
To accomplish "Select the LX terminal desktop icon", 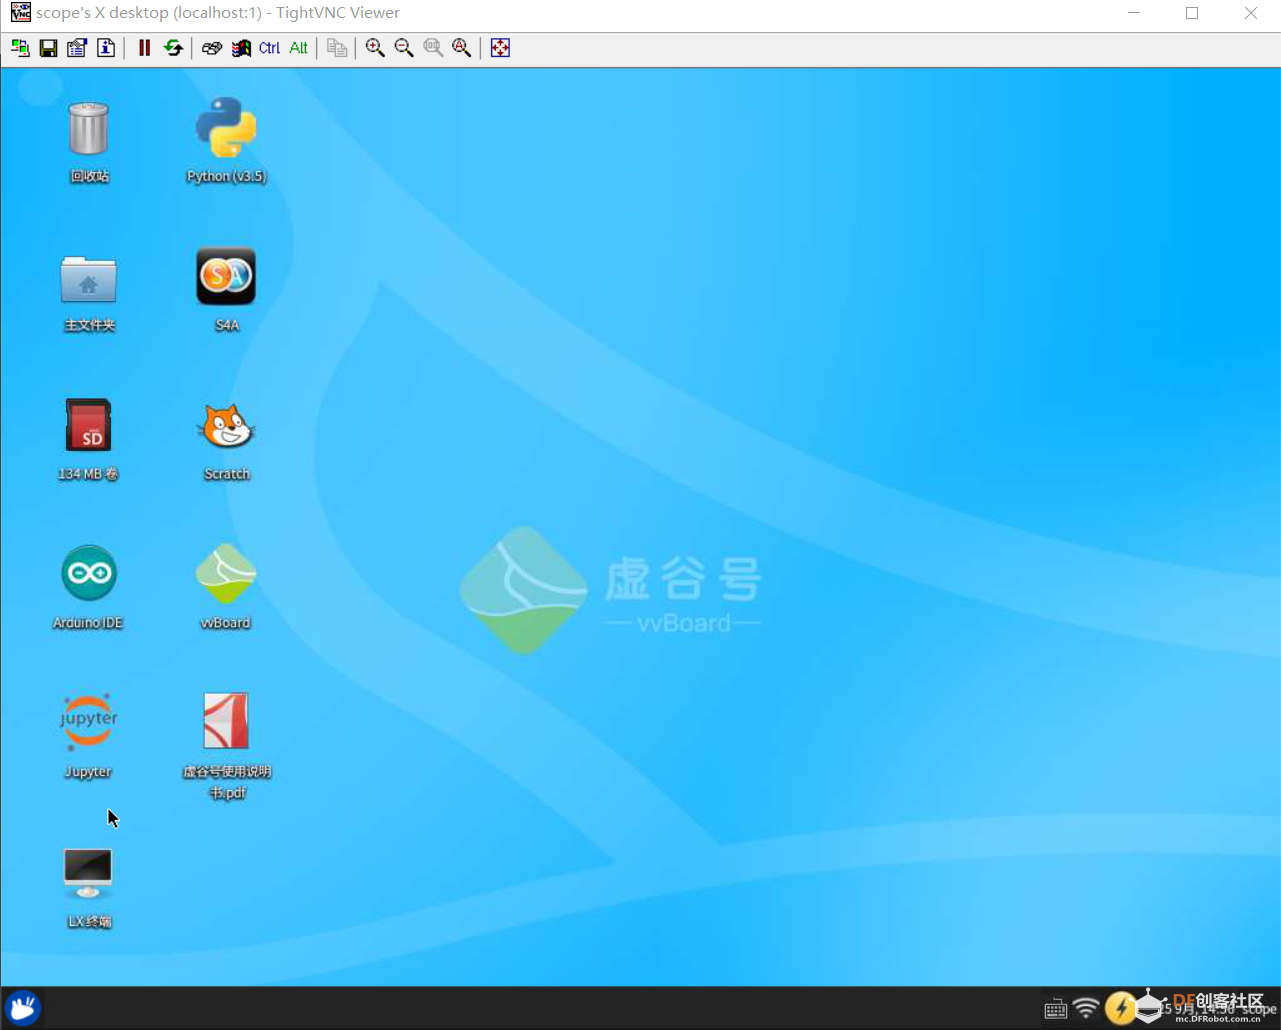I will [88, 873].
